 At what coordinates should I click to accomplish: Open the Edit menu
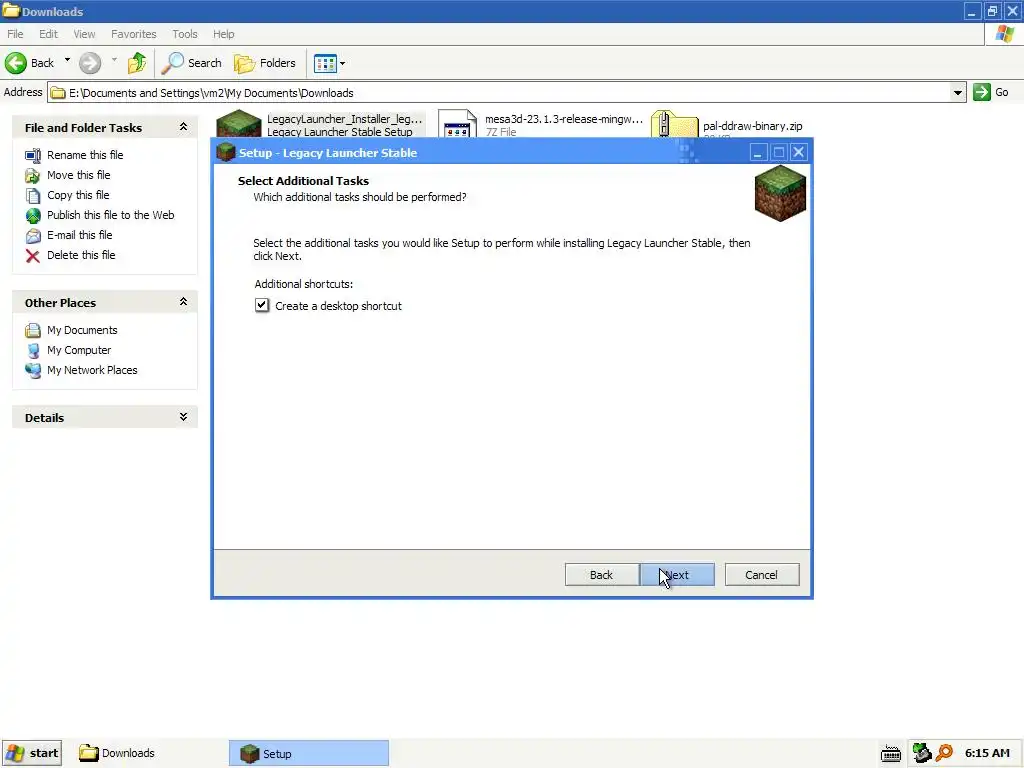48,34
